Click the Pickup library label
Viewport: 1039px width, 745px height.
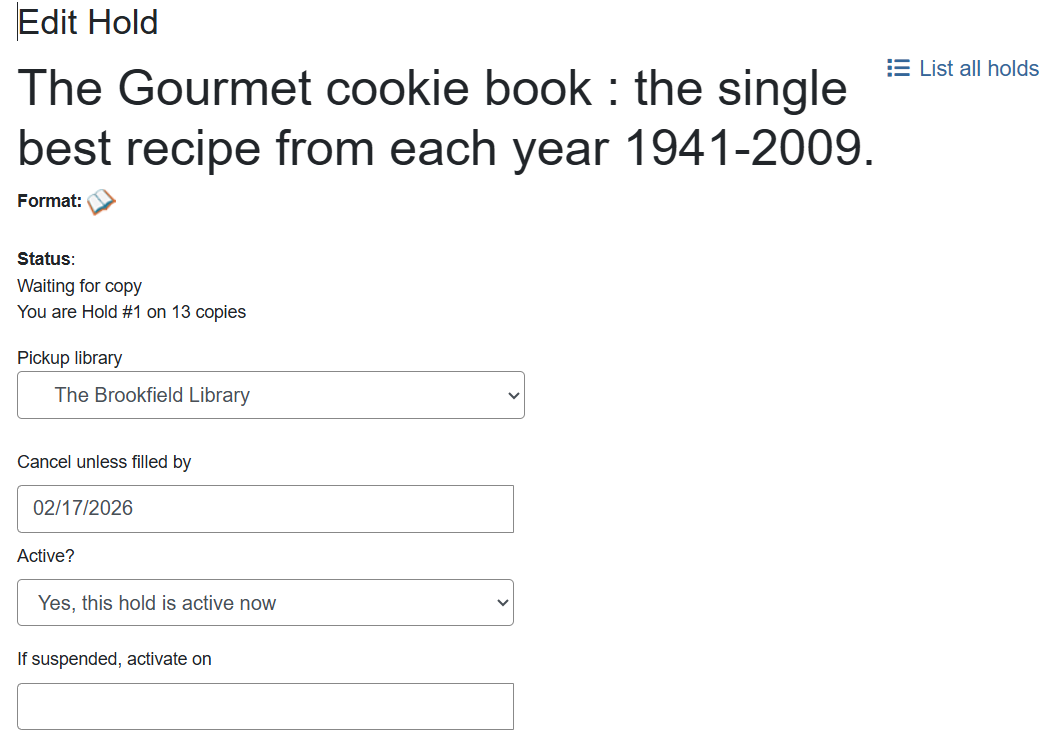[x=70, y=358]
